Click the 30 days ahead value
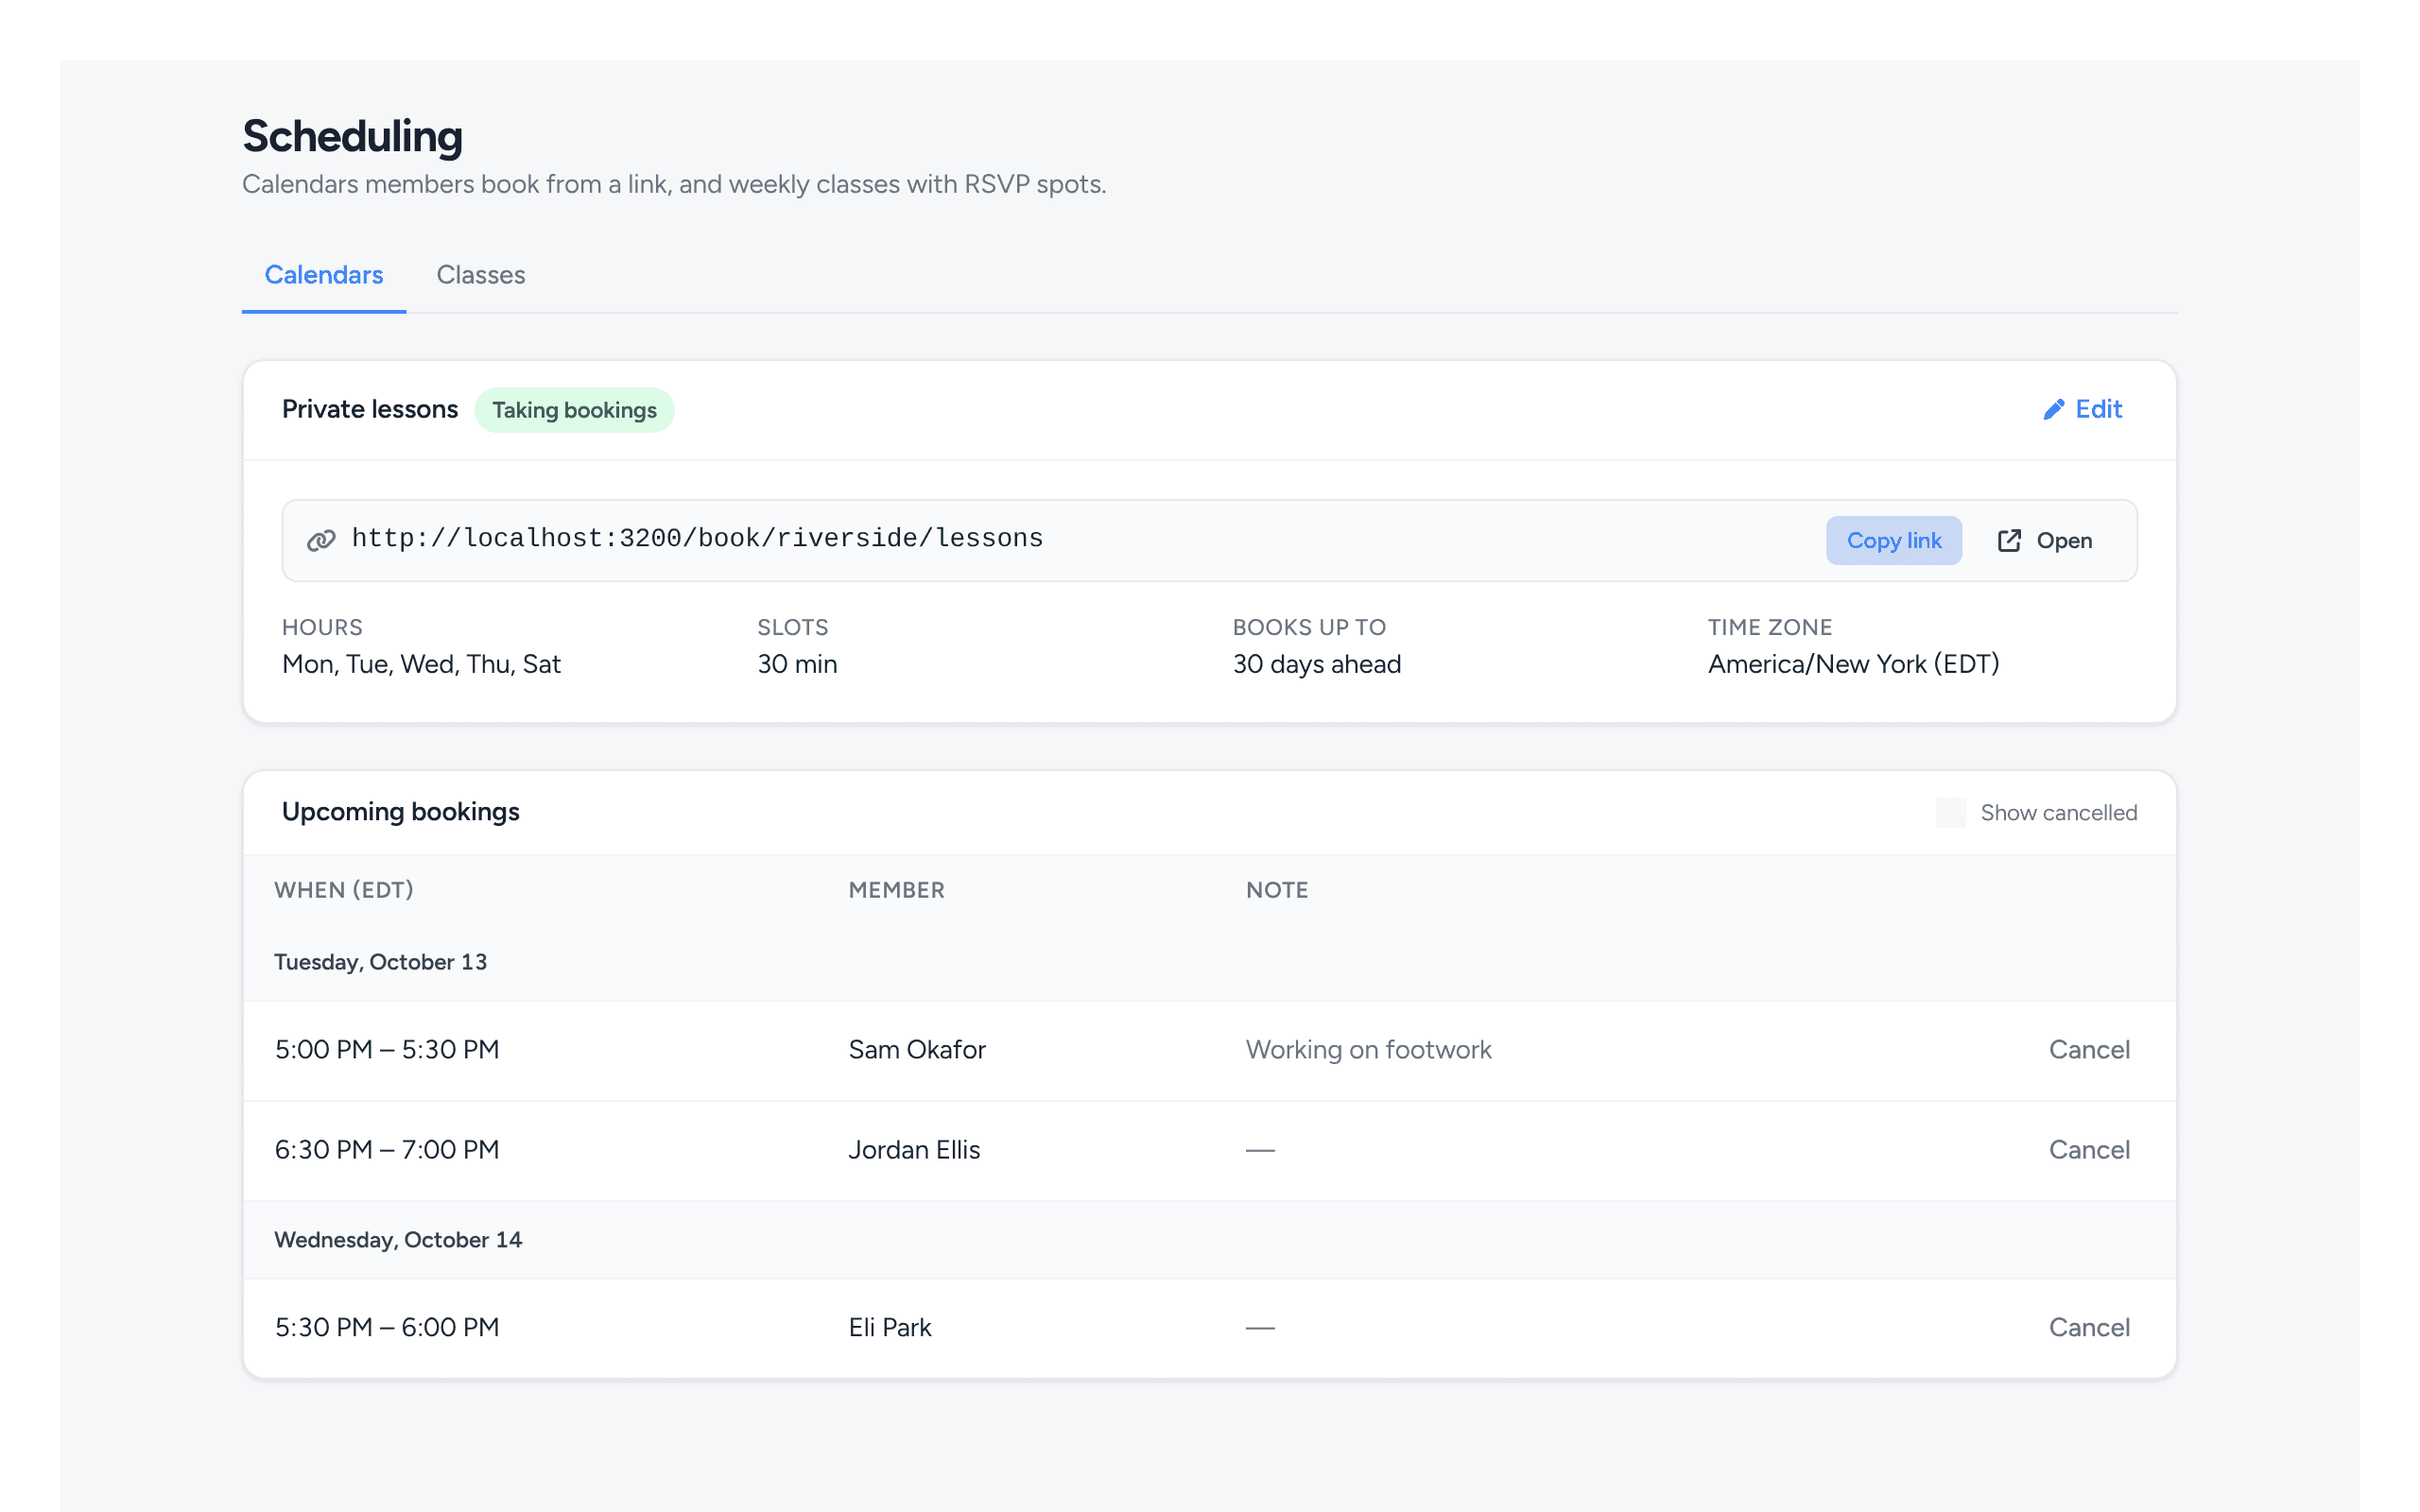2420x1512 pixels. click(x=1316, y=664)
